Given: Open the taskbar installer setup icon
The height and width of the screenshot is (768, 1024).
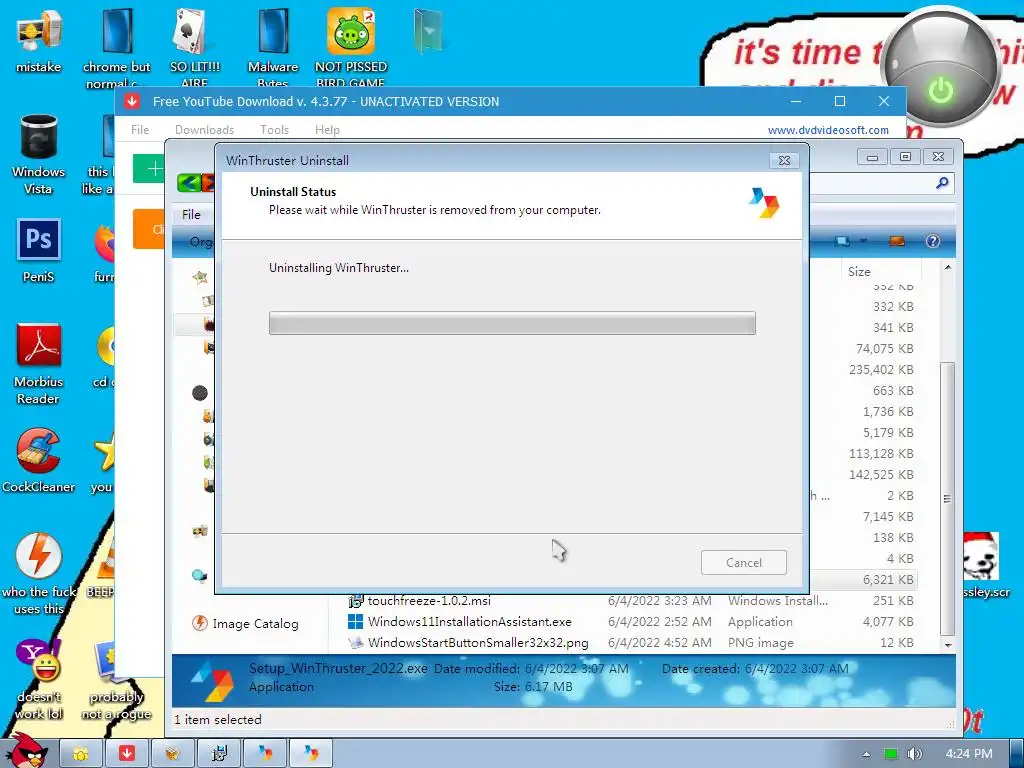Looking at the screenshot, I should (219, 754).
